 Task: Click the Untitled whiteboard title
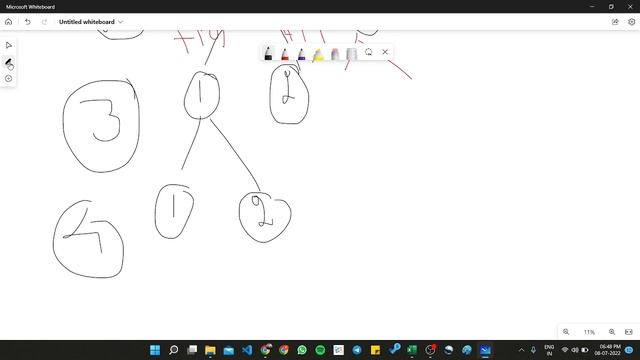pyautogui.click(x=87, y=22)
